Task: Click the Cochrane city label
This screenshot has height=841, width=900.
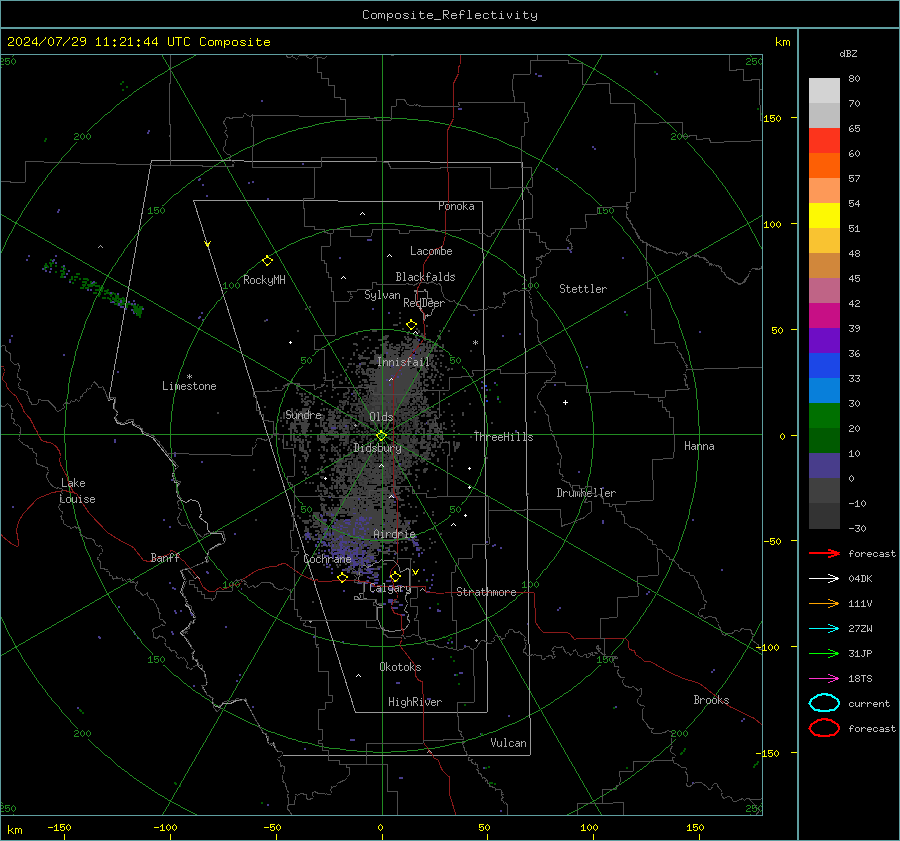Action: point(327,559)
